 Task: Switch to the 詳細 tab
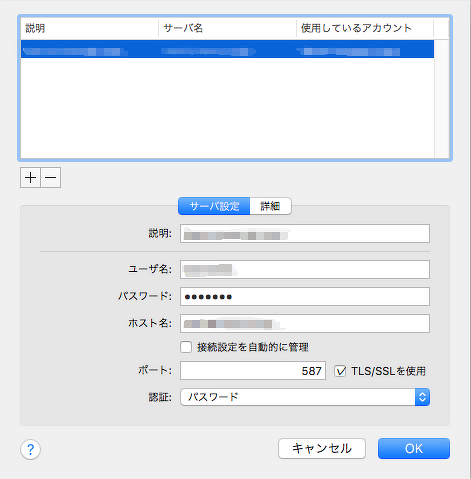(270, 206)
